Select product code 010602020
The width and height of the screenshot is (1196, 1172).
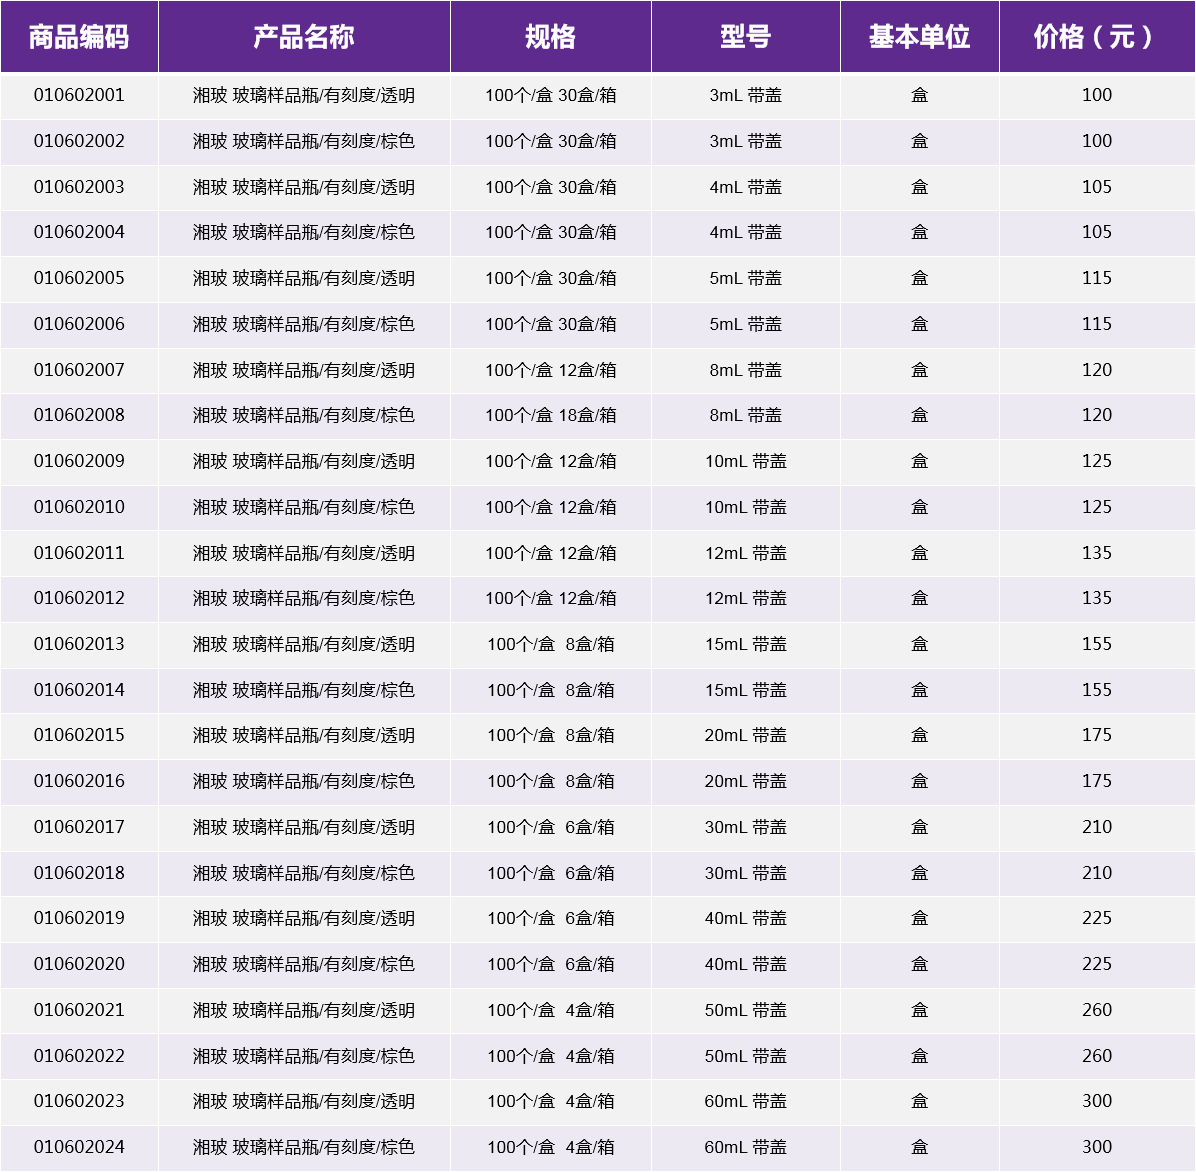point(79,964)
